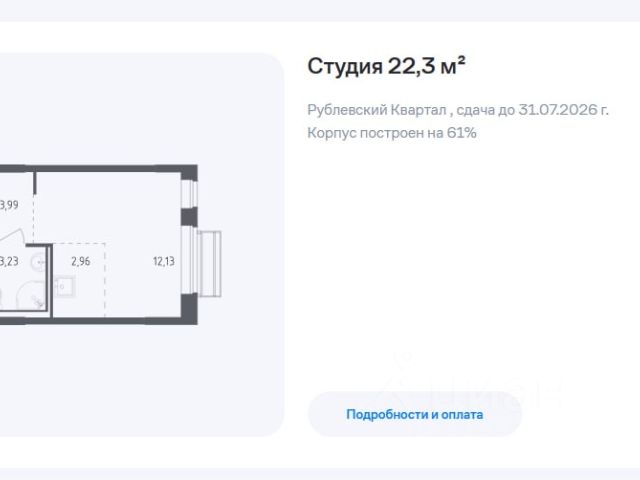Click the 12,13 living area label
This screenshot has height=480, width=640.
163,262
